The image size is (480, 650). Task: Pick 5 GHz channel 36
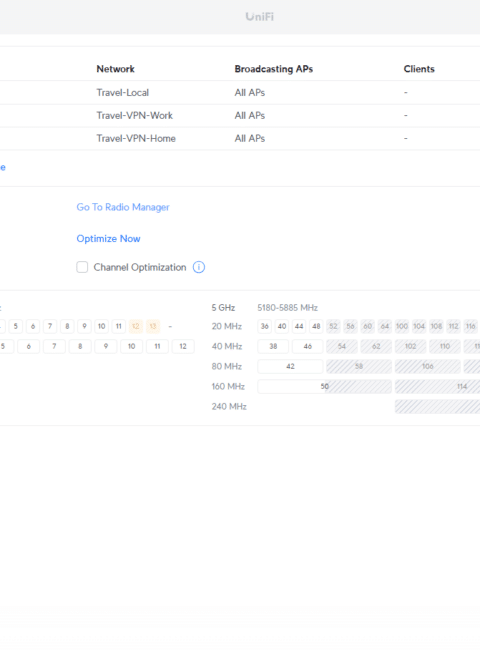[264, 326]
